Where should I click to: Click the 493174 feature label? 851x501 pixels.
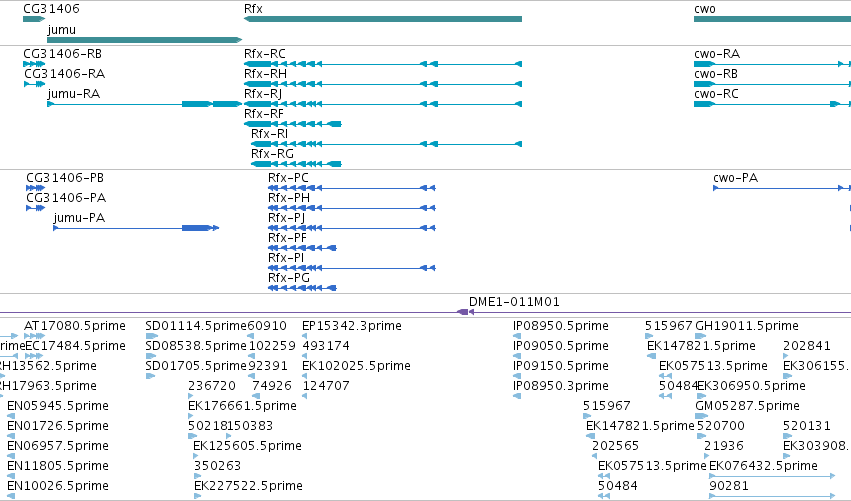coord(326,346)
